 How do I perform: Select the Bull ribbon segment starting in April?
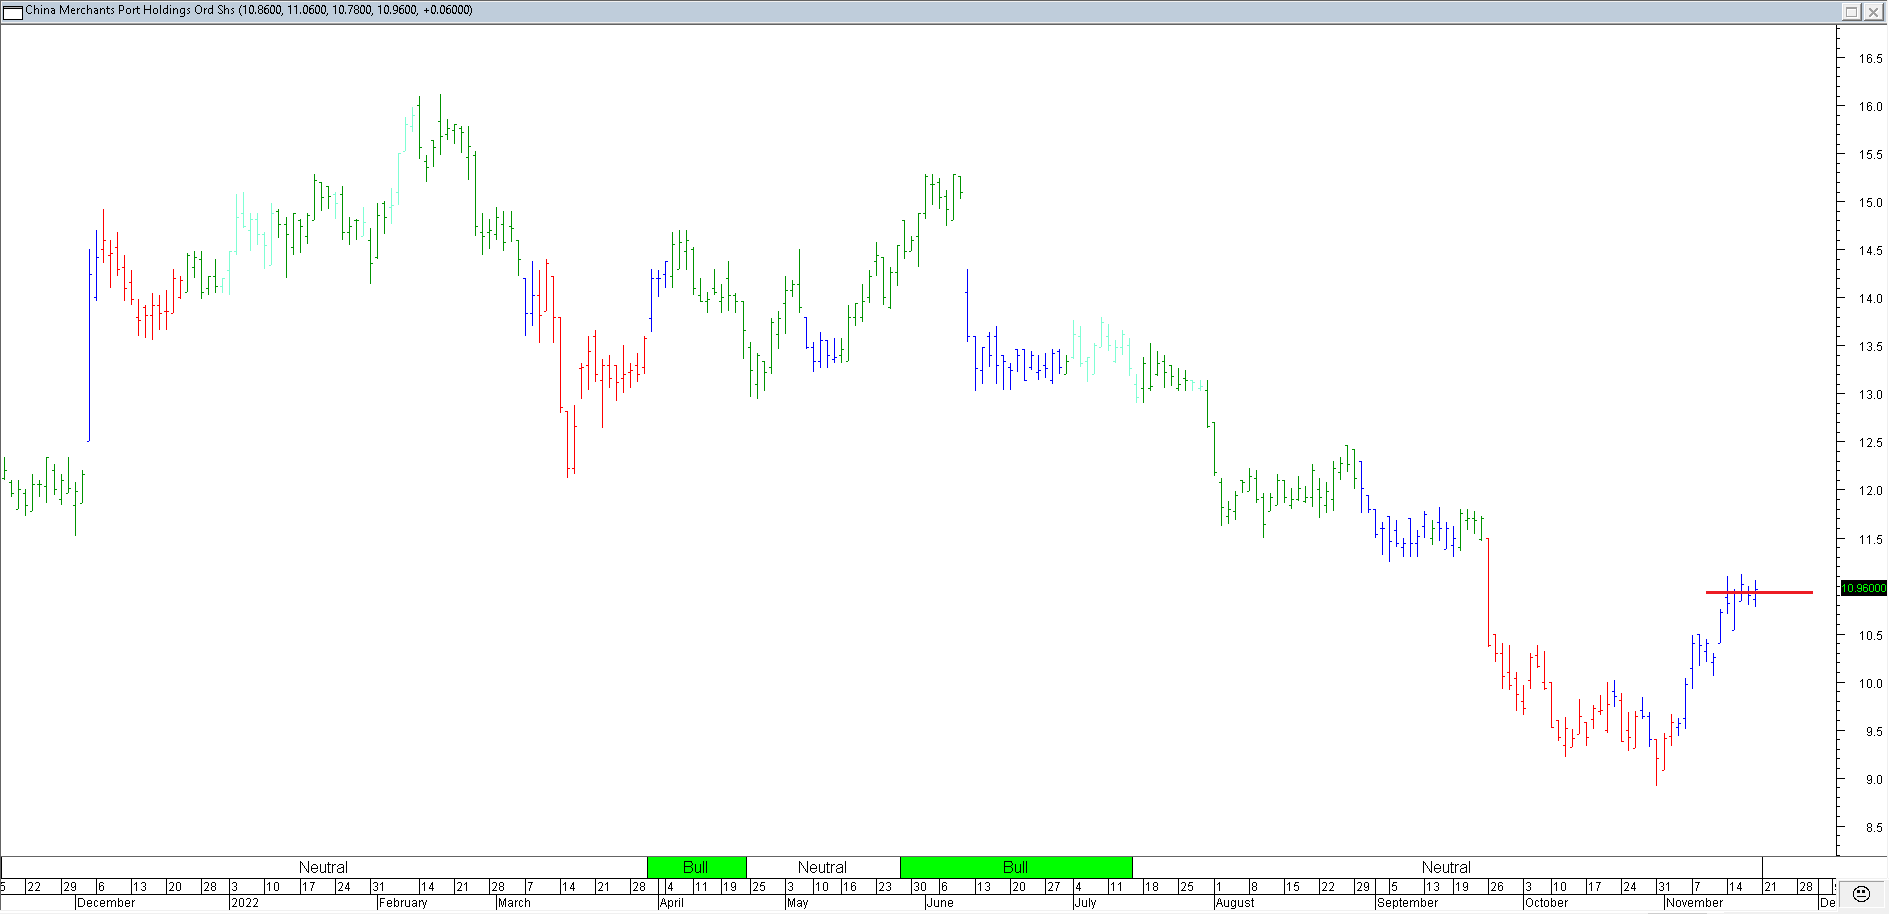point(696,867)
